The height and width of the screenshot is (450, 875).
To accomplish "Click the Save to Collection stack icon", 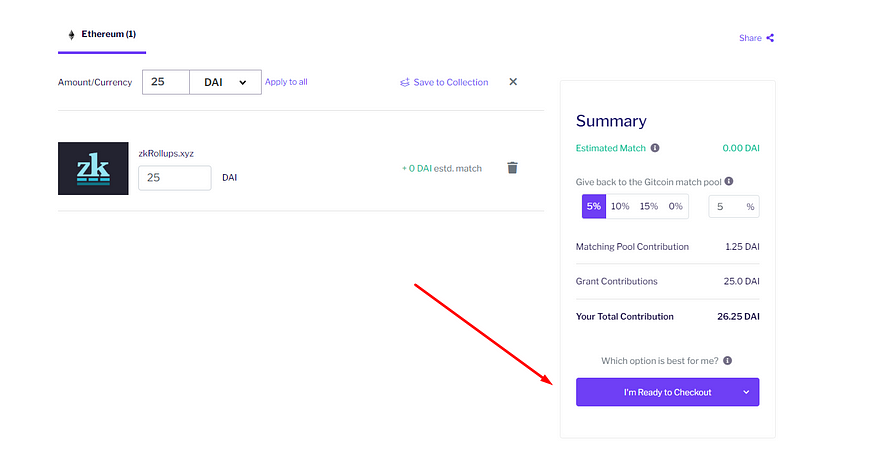I will coord(405,83).
